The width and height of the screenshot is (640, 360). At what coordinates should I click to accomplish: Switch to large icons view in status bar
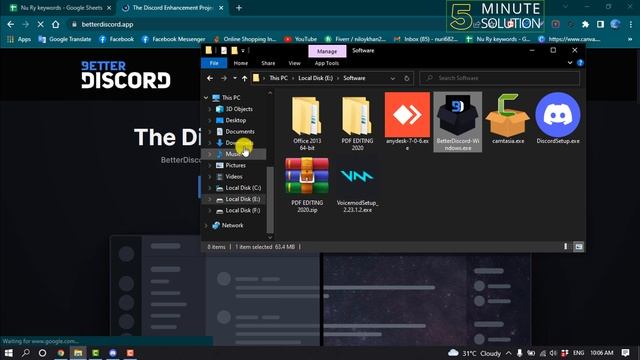578,247
